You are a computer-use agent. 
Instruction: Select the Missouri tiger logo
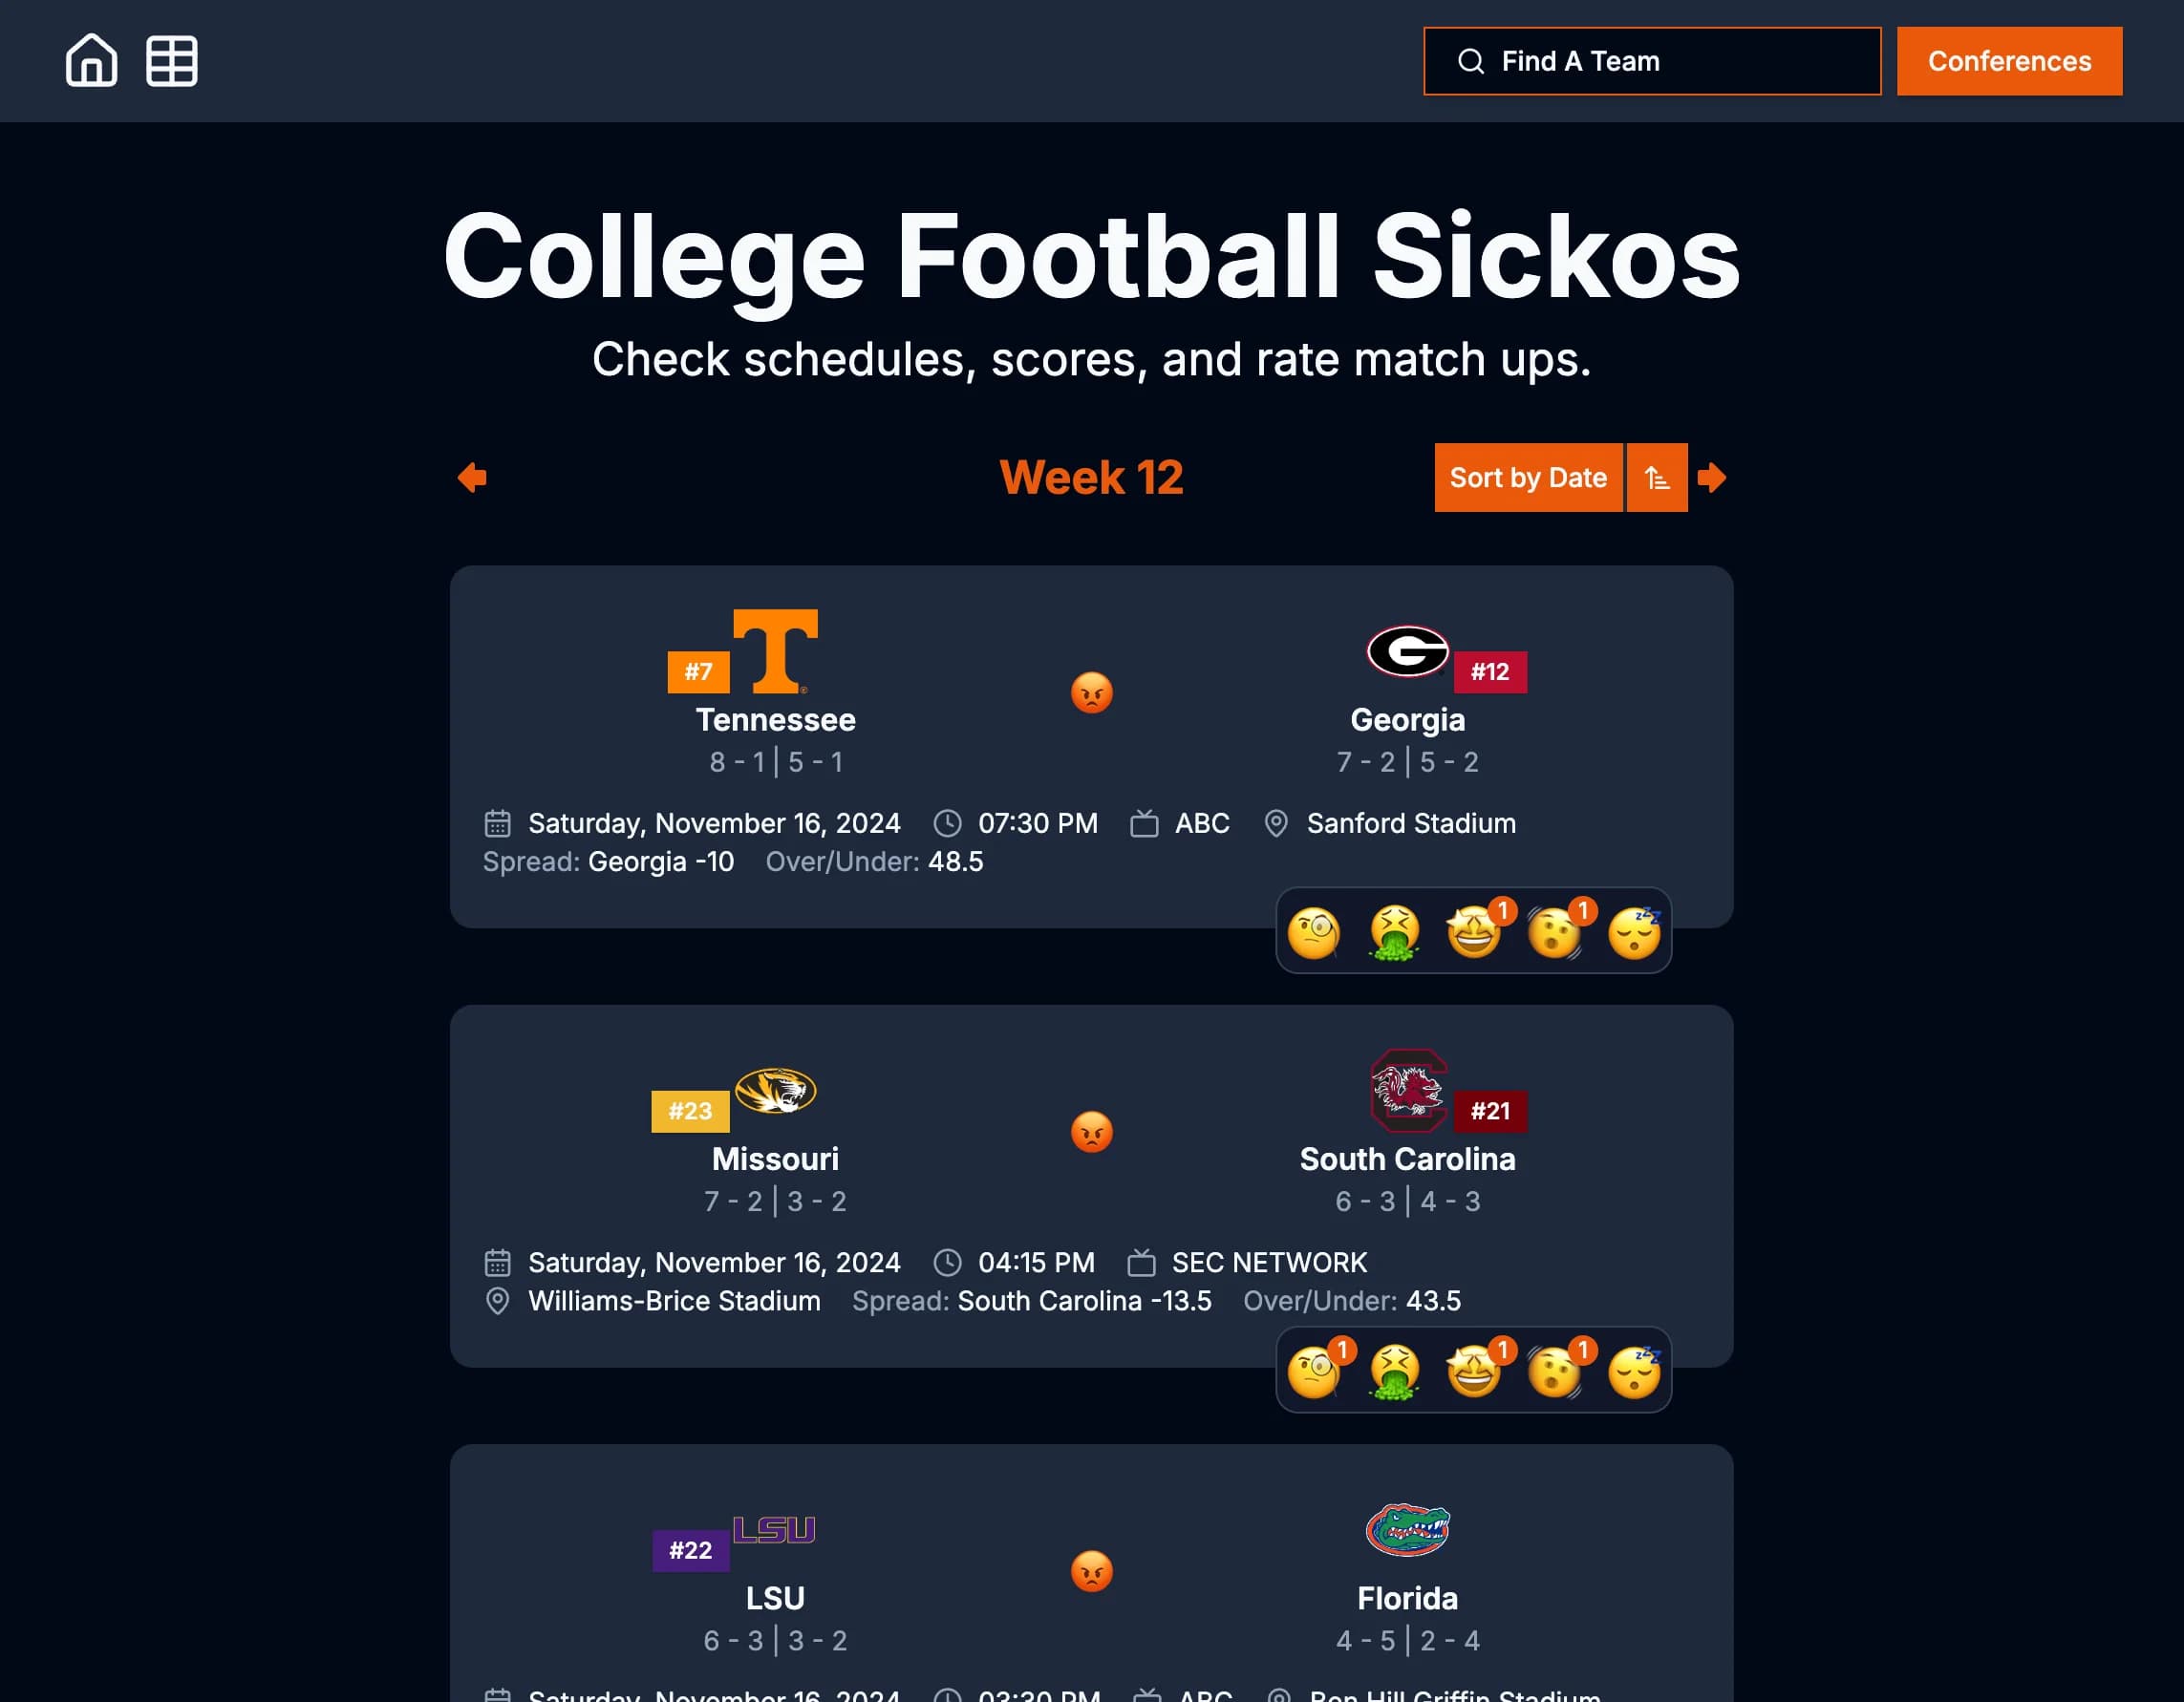pyautogui.click(x=775, y=1090)
